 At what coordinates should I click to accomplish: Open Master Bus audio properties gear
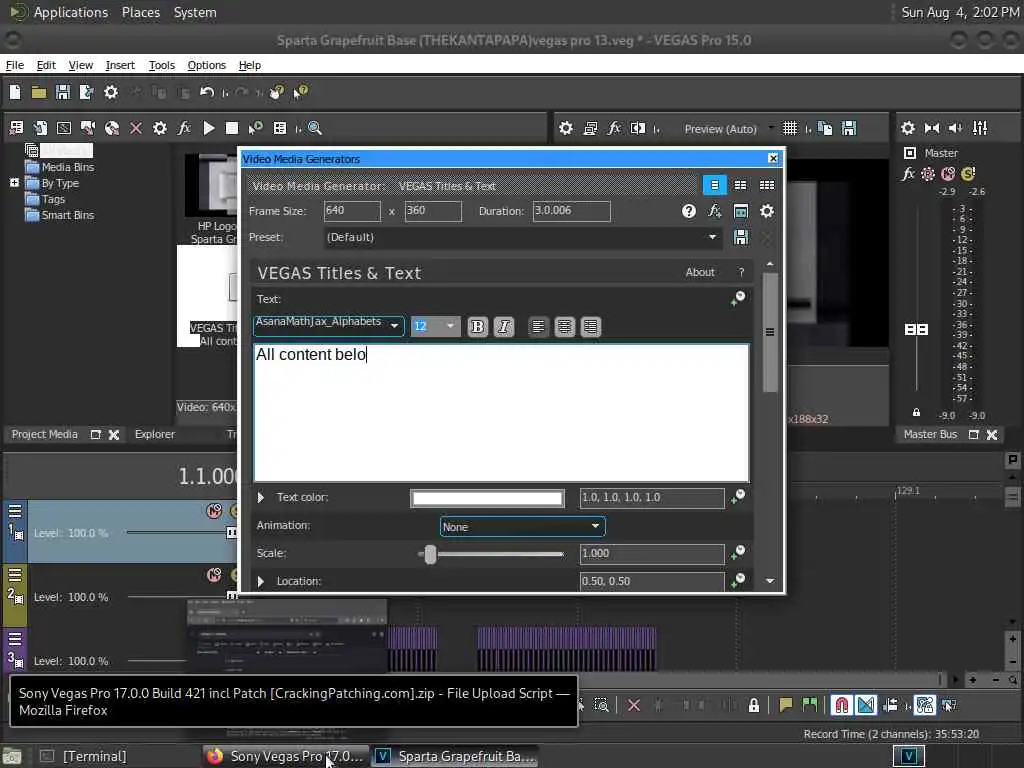click(x=908, y=129)
